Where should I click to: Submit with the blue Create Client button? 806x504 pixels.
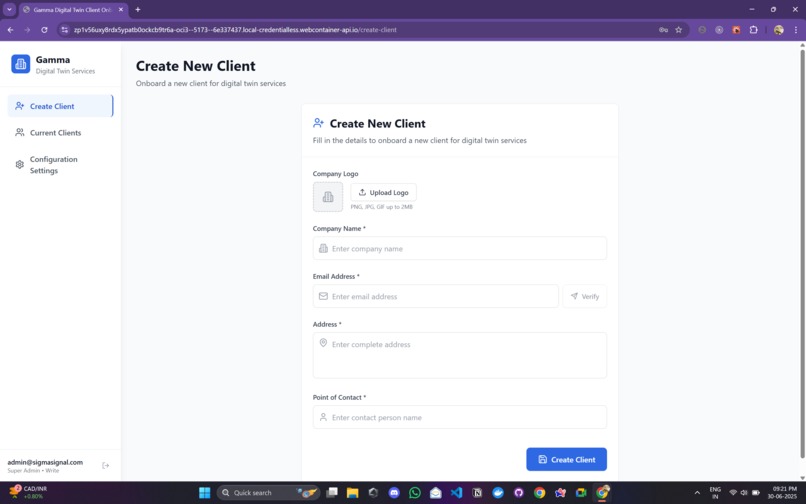(566, 459)
